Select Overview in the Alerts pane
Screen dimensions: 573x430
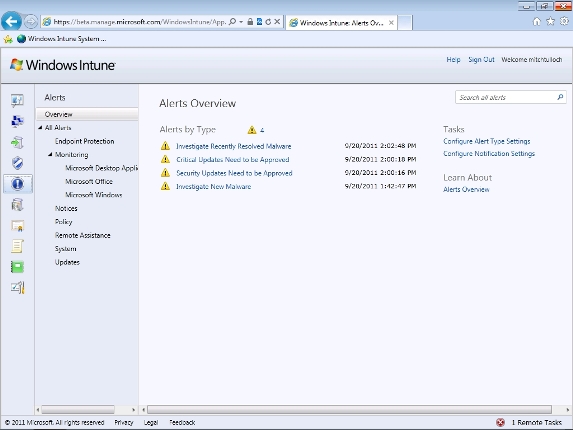point(87,114)
